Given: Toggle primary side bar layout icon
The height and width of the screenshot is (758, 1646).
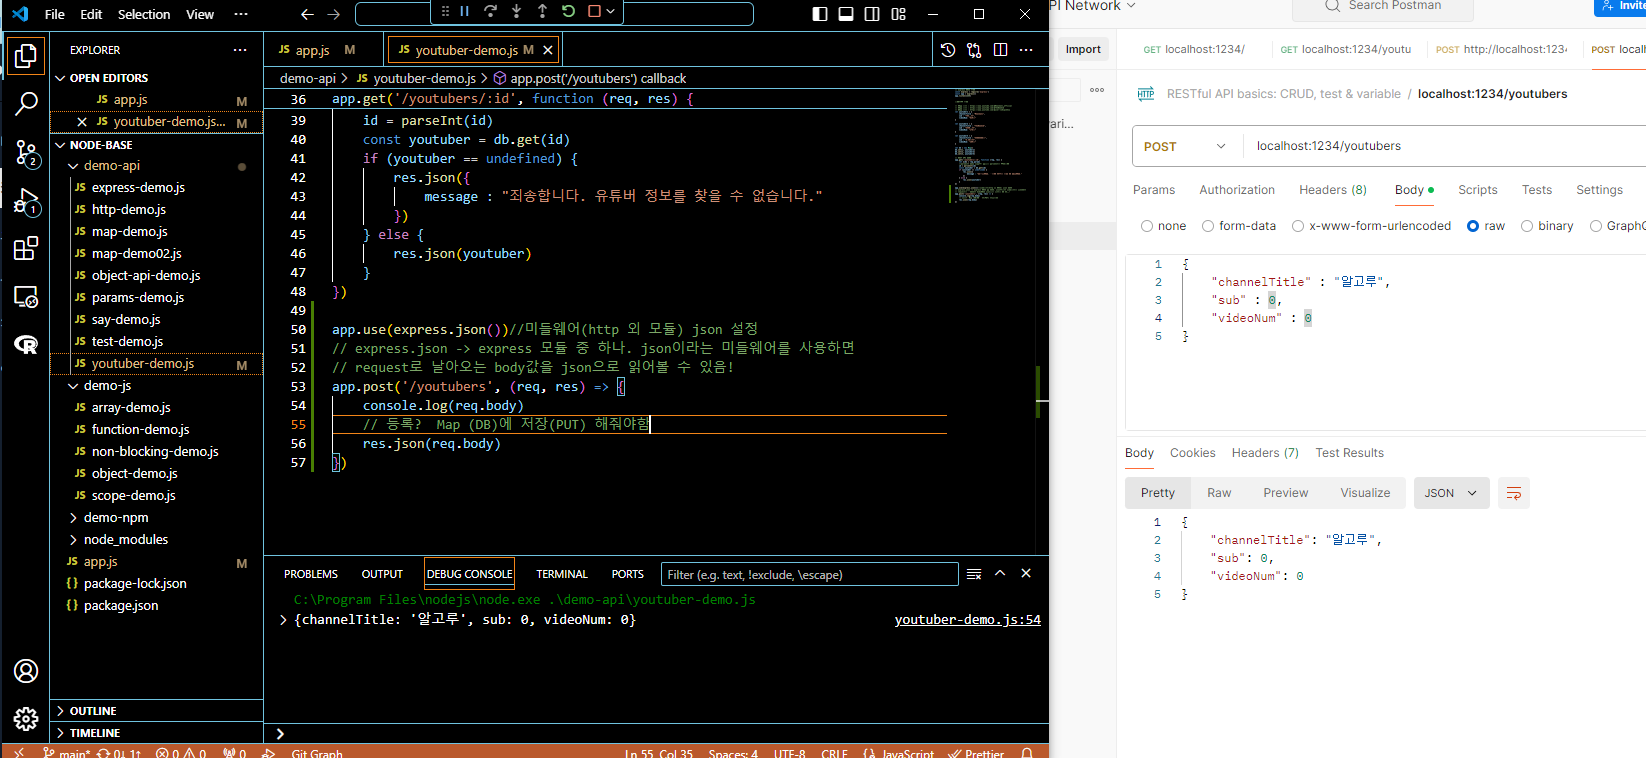Looking at the screenshot, I should click(x=820, y=14).
